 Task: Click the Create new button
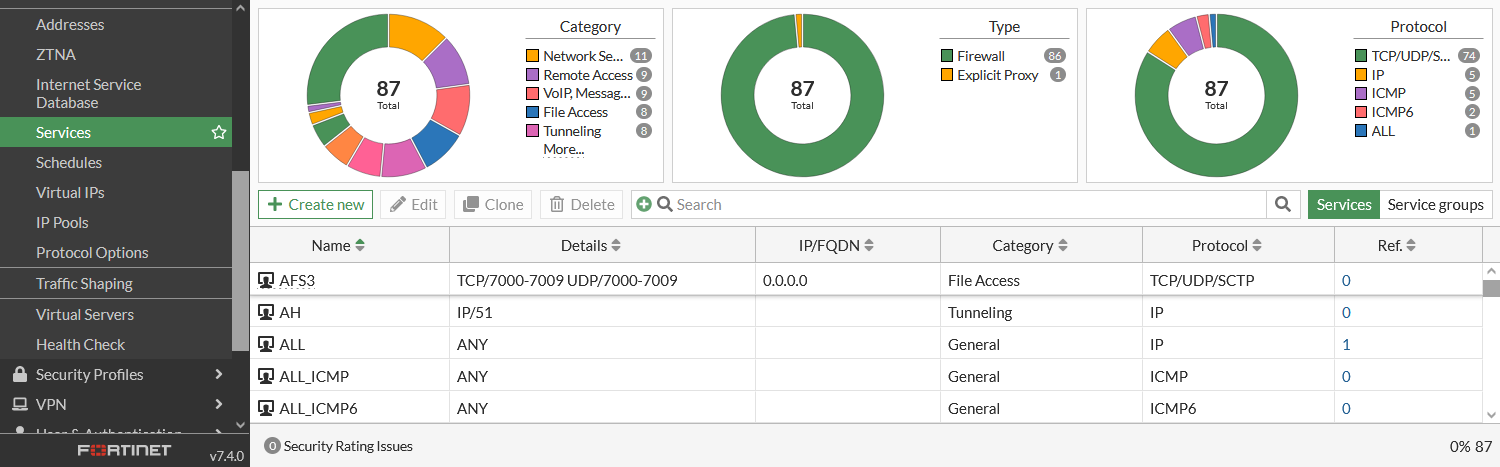click(x=316, y=205)
